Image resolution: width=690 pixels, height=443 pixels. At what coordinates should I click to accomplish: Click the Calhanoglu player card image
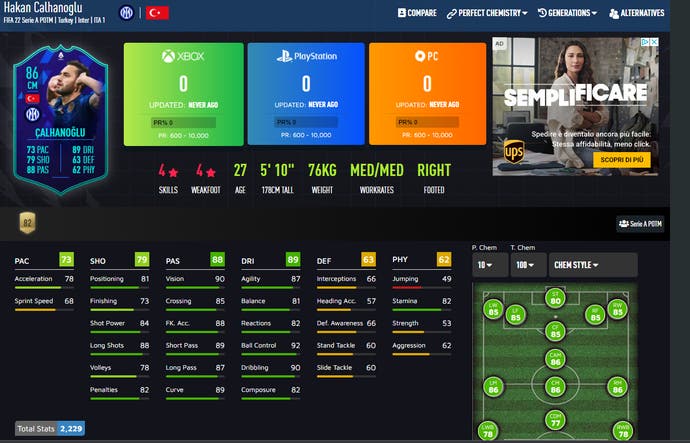61,119
